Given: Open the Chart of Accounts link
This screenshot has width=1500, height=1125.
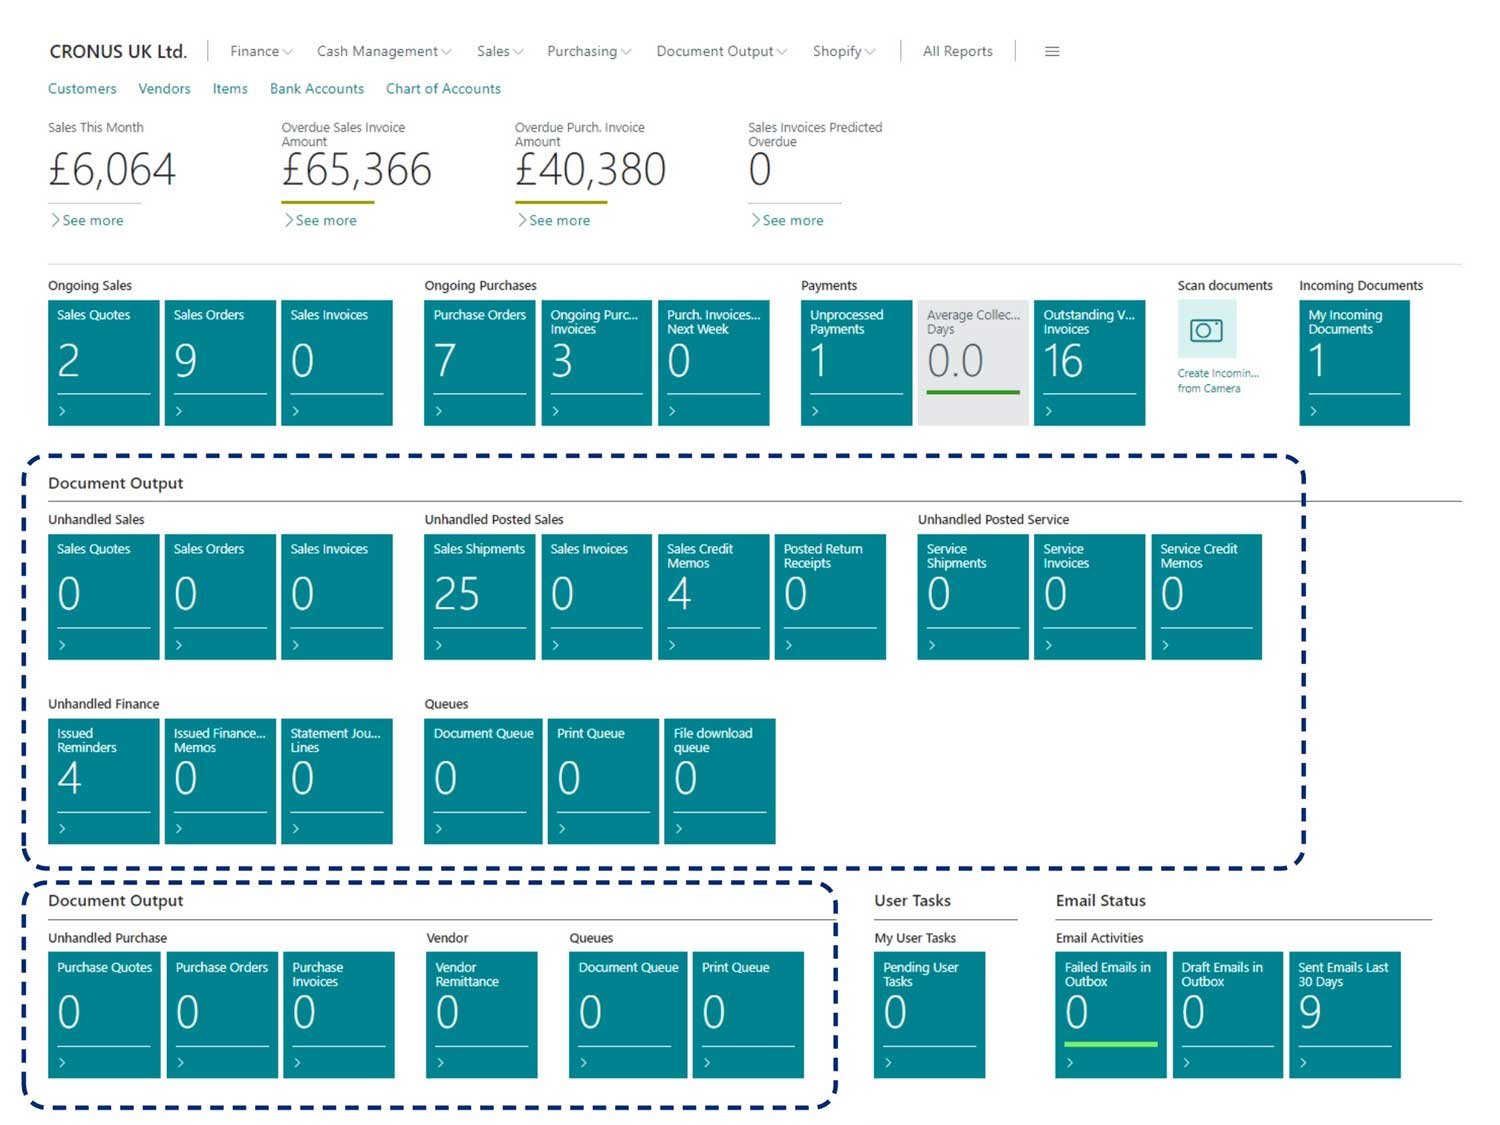Looking at the screenshot, I should click(x=443, y=89).
